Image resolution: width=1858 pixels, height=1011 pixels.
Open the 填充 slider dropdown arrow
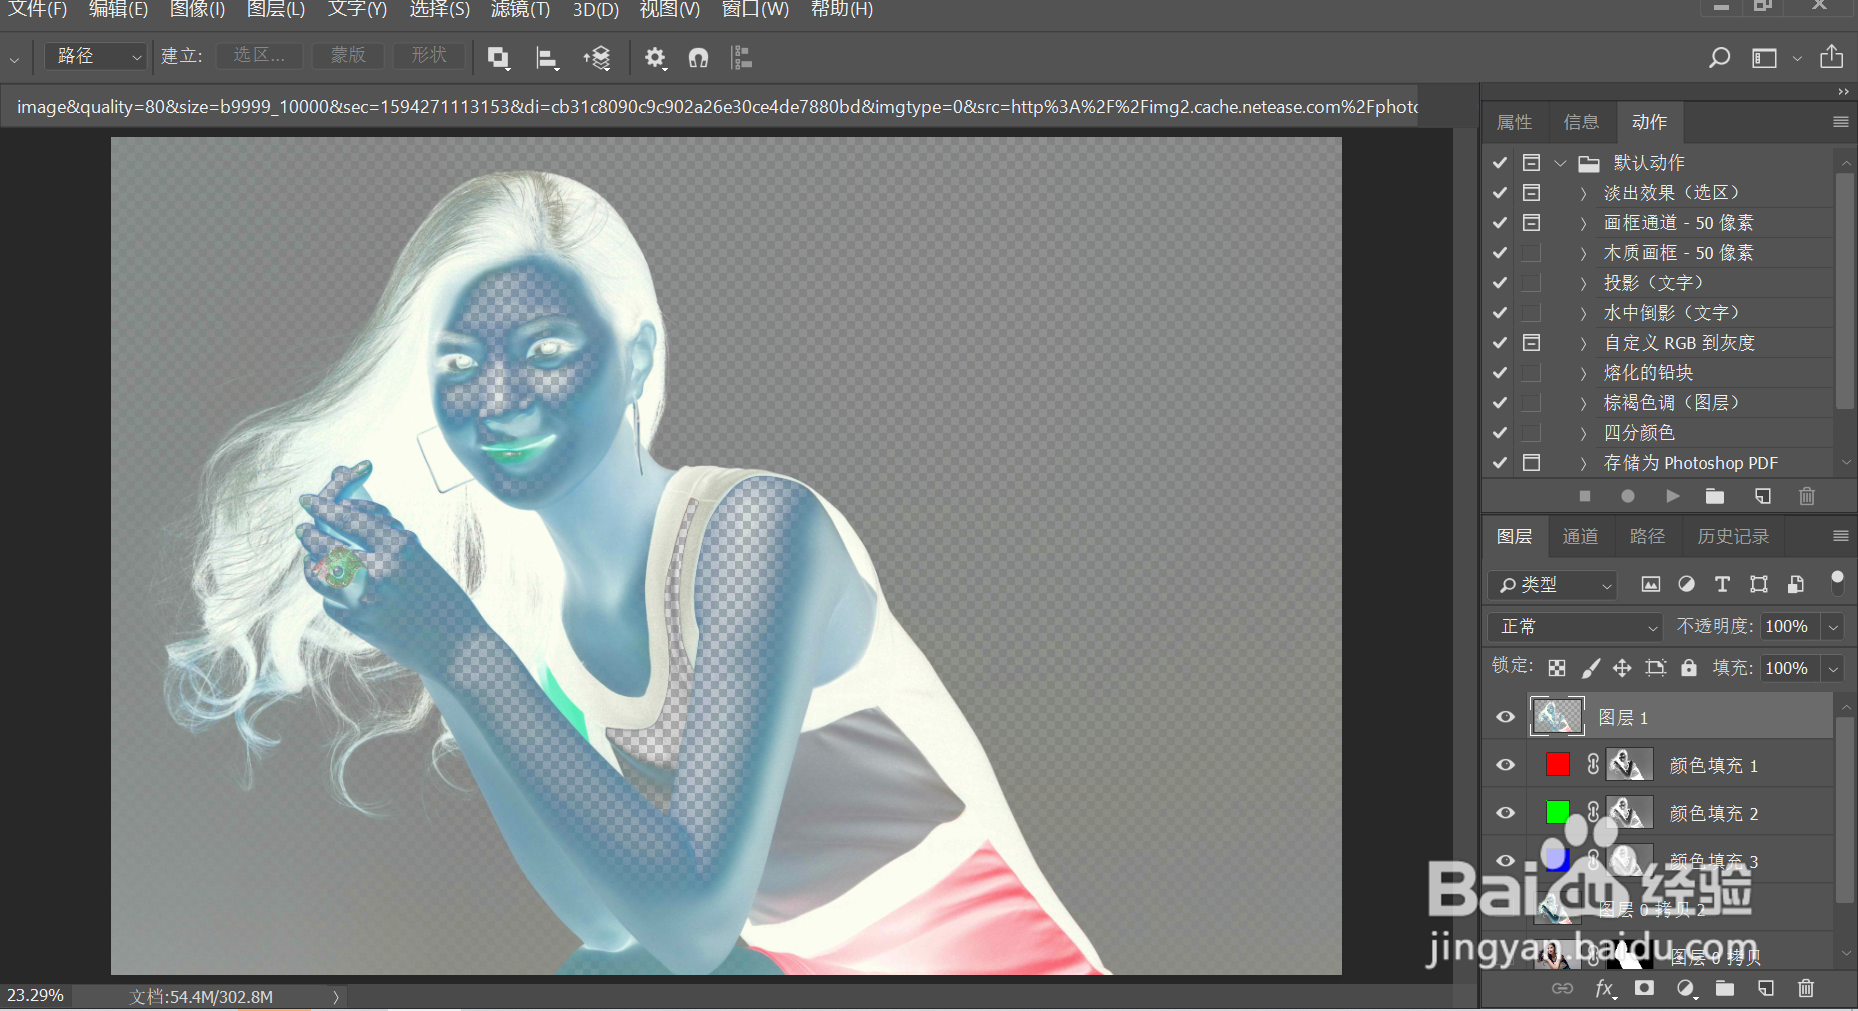tap(1833, 668)
